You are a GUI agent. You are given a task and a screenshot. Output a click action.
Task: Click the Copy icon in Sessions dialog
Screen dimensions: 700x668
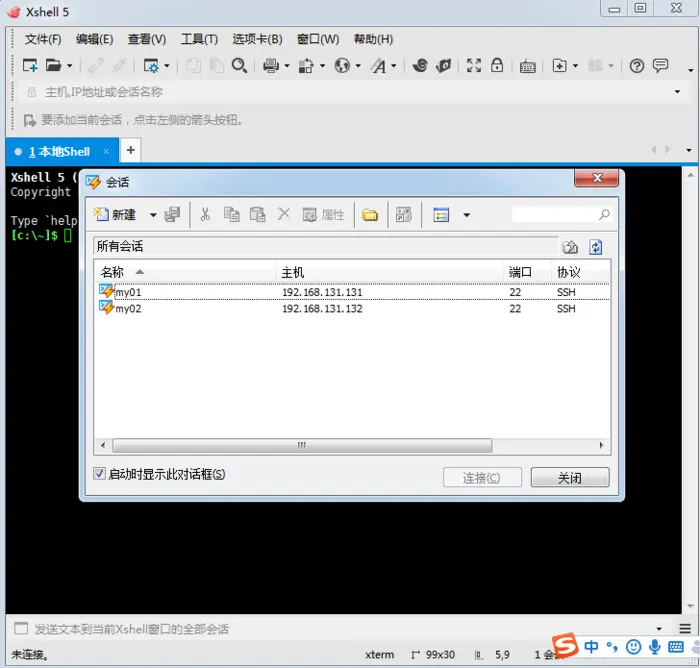[231, 214]
